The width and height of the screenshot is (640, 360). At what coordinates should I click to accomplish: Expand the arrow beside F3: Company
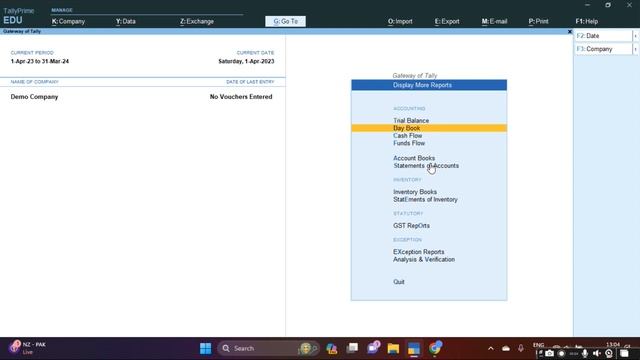click(636, 49)
